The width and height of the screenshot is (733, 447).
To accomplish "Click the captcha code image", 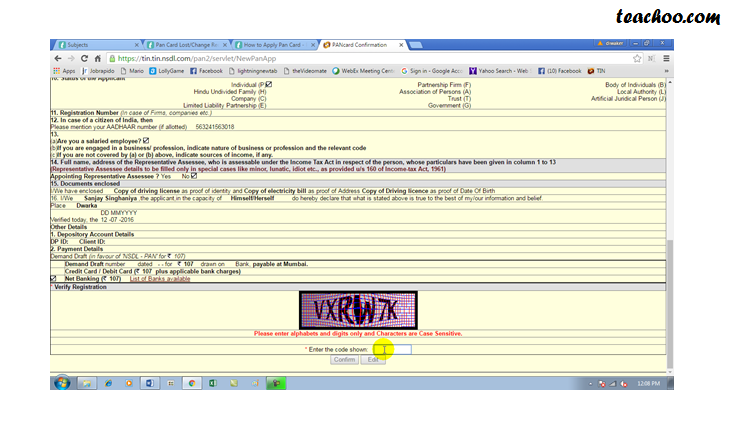I will (x=358, y=310).
